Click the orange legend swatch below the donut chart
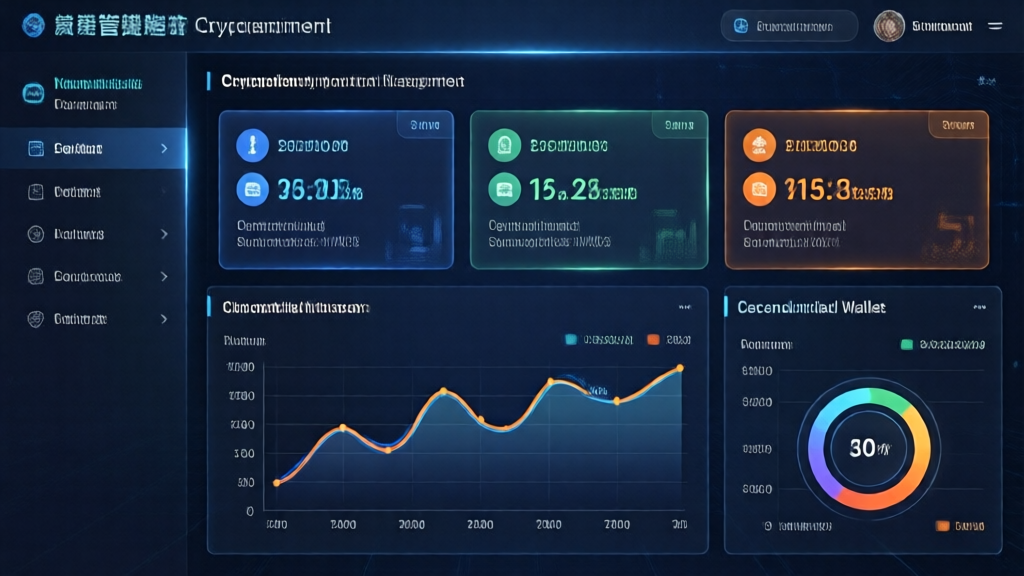This screenshot has width=1024, height=576. click(x=941, y=526)
